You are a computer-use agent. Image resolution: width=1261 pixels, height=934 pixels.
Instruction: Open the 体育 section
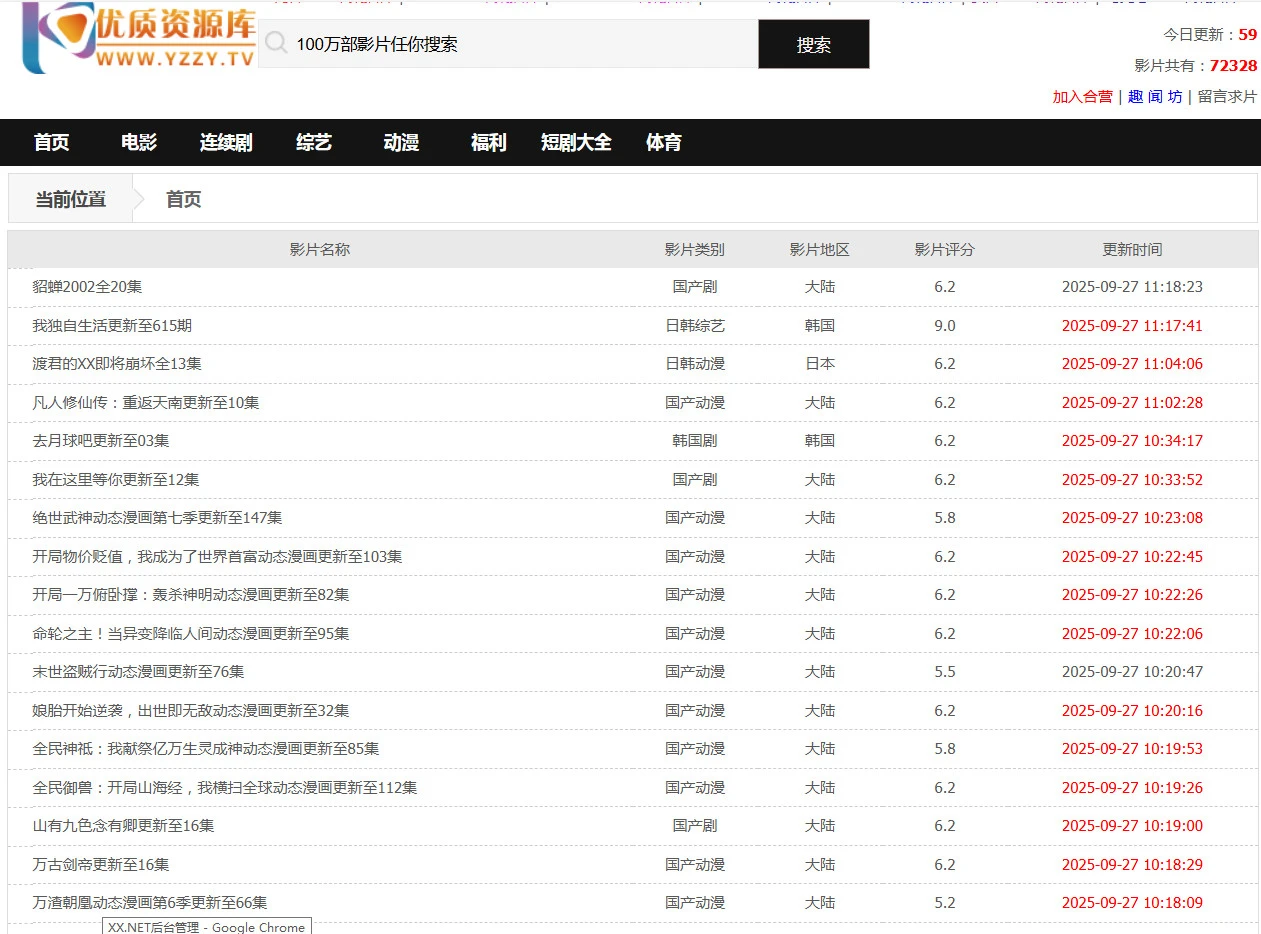coord(663,142)
